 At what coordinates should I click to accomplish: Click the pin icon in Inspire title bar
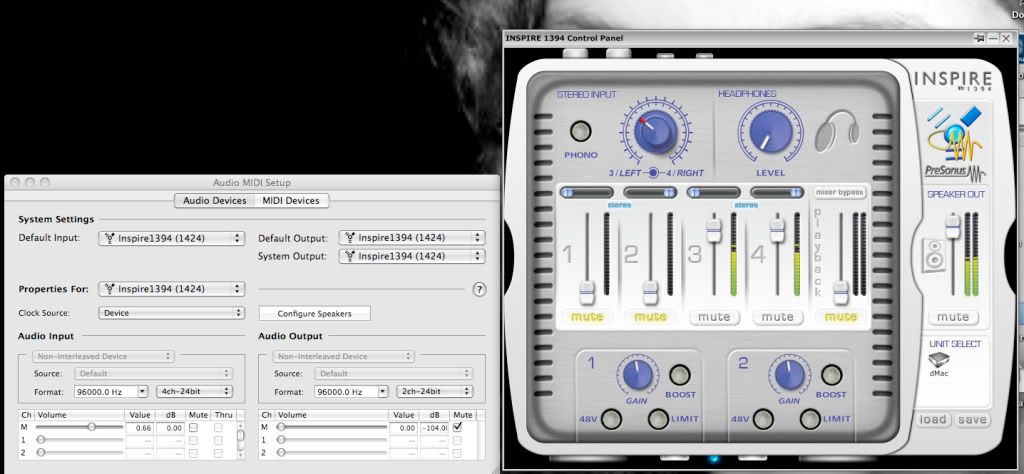click(x=979, y=39)
